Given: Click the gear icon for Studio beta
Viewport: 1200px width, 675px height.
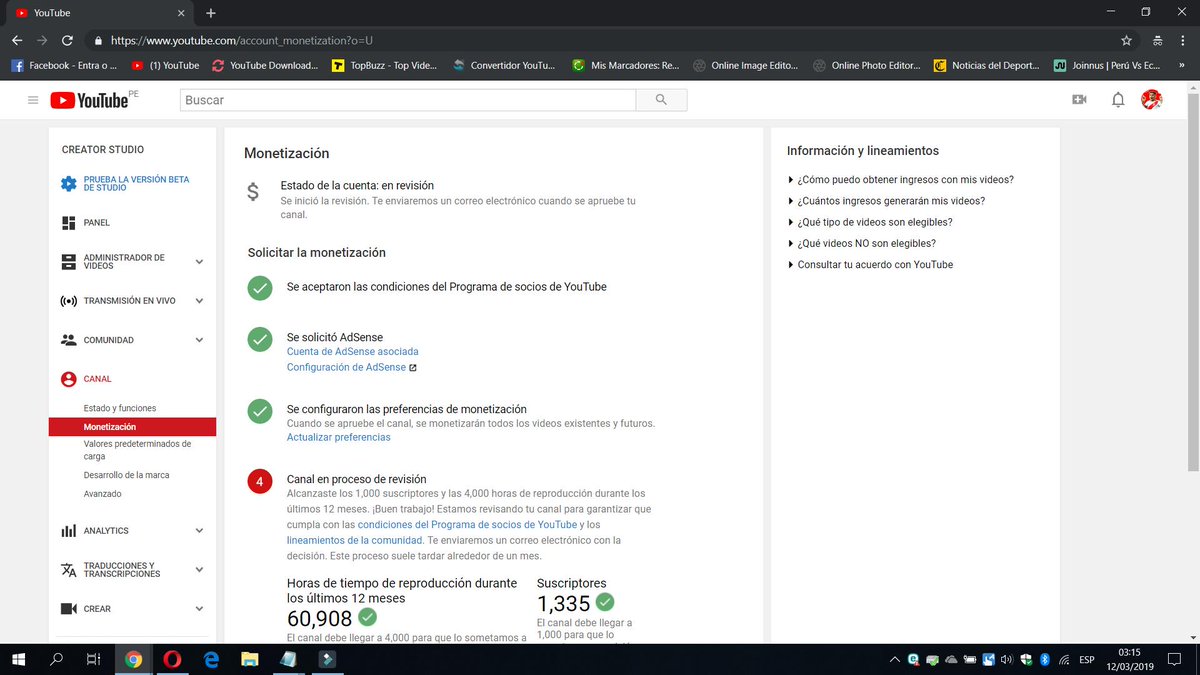Looking at the screenshot, I should (x=68, y=184).
